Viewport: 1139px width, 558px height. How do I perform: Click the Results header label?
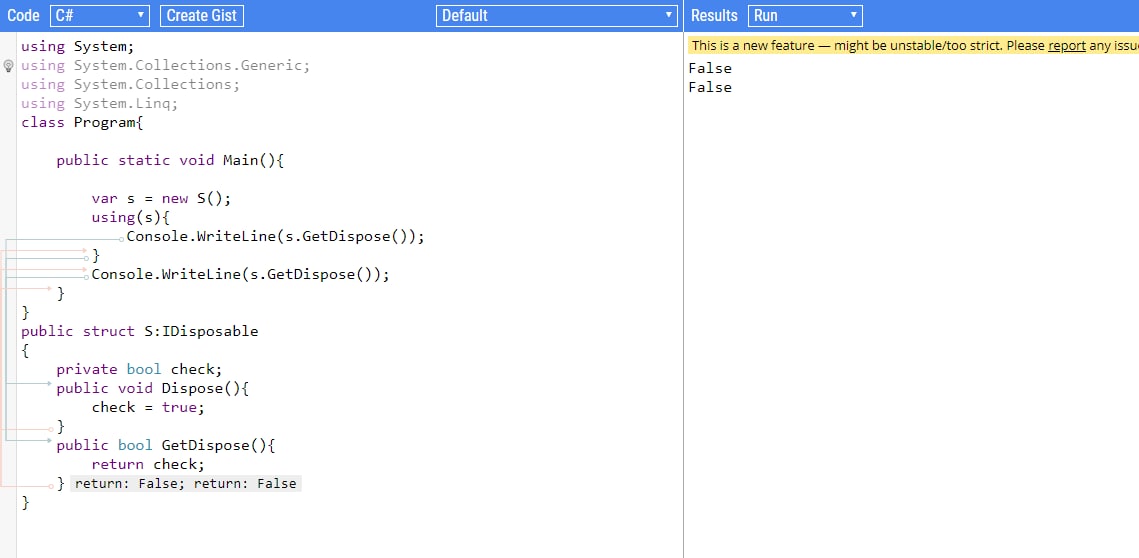point(713,15)
